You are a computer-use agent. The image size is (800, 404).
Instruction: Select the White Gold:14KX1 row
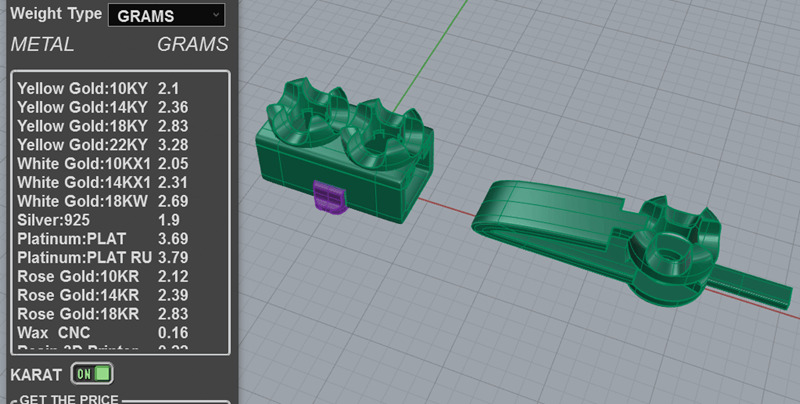120,183
